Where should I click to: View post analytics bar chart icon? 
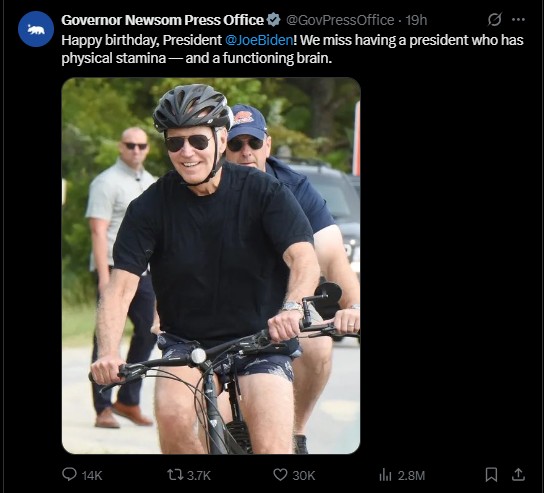tap(385, 475)
